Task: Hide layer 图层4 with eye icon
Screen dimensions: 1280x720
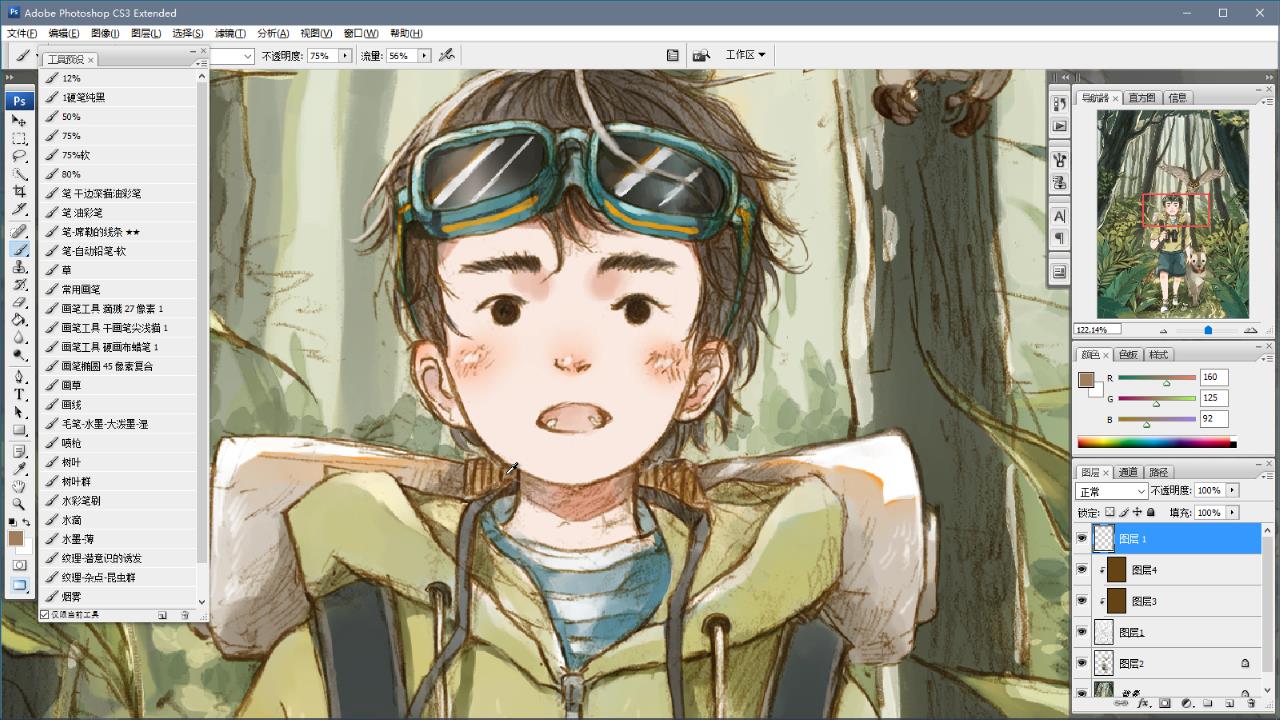Action: (x=1081, y=570)
